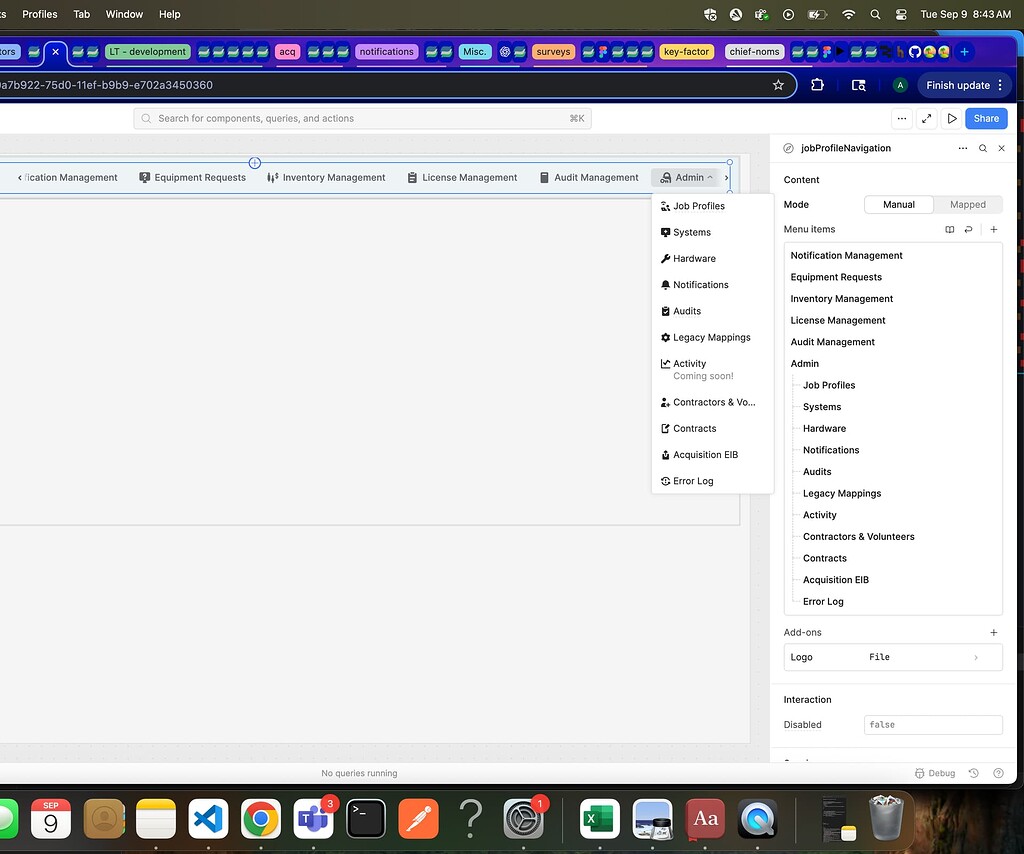Screen dimensions: 1024x854
Task: Expand to fullscreen using the expand arrows icon
Action: (x=926, y=117)
